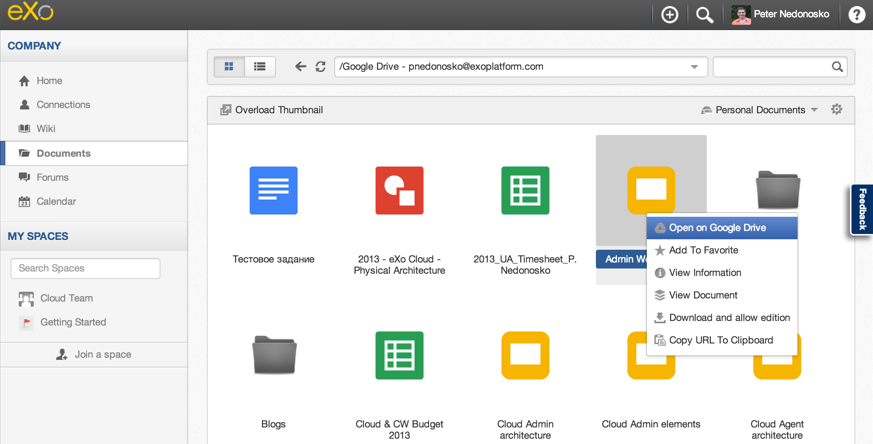Open the plus create menu in top bar
The image size is (873, 444).
point(669,14)
